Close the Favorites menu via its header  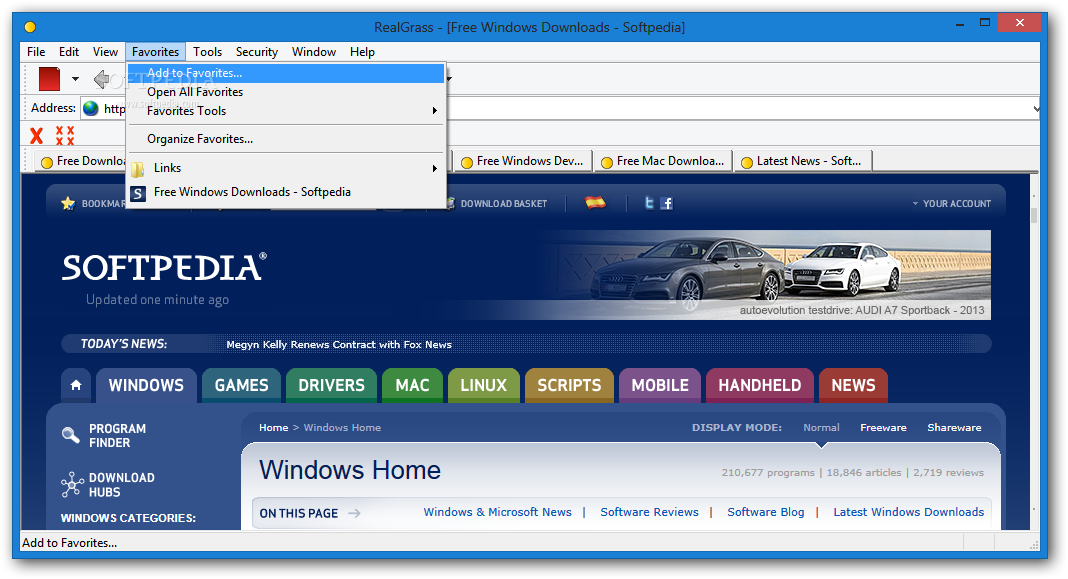coord(155,52)
